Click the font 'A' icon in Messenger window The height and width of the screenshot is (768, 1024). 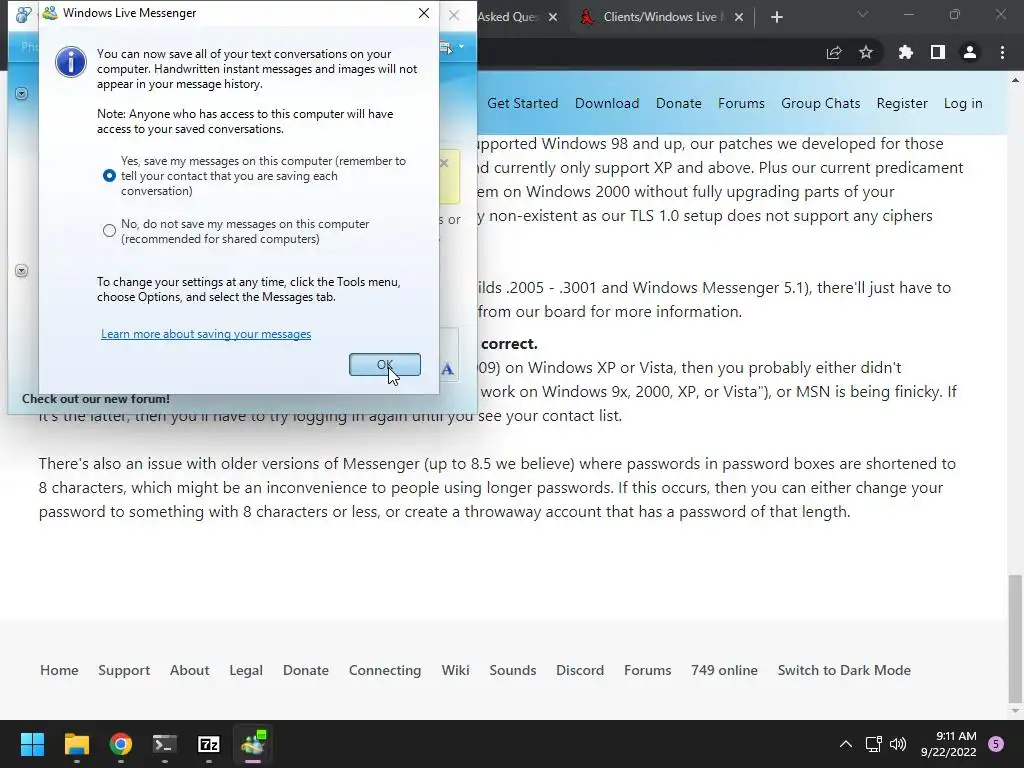[x=447, y=369]
